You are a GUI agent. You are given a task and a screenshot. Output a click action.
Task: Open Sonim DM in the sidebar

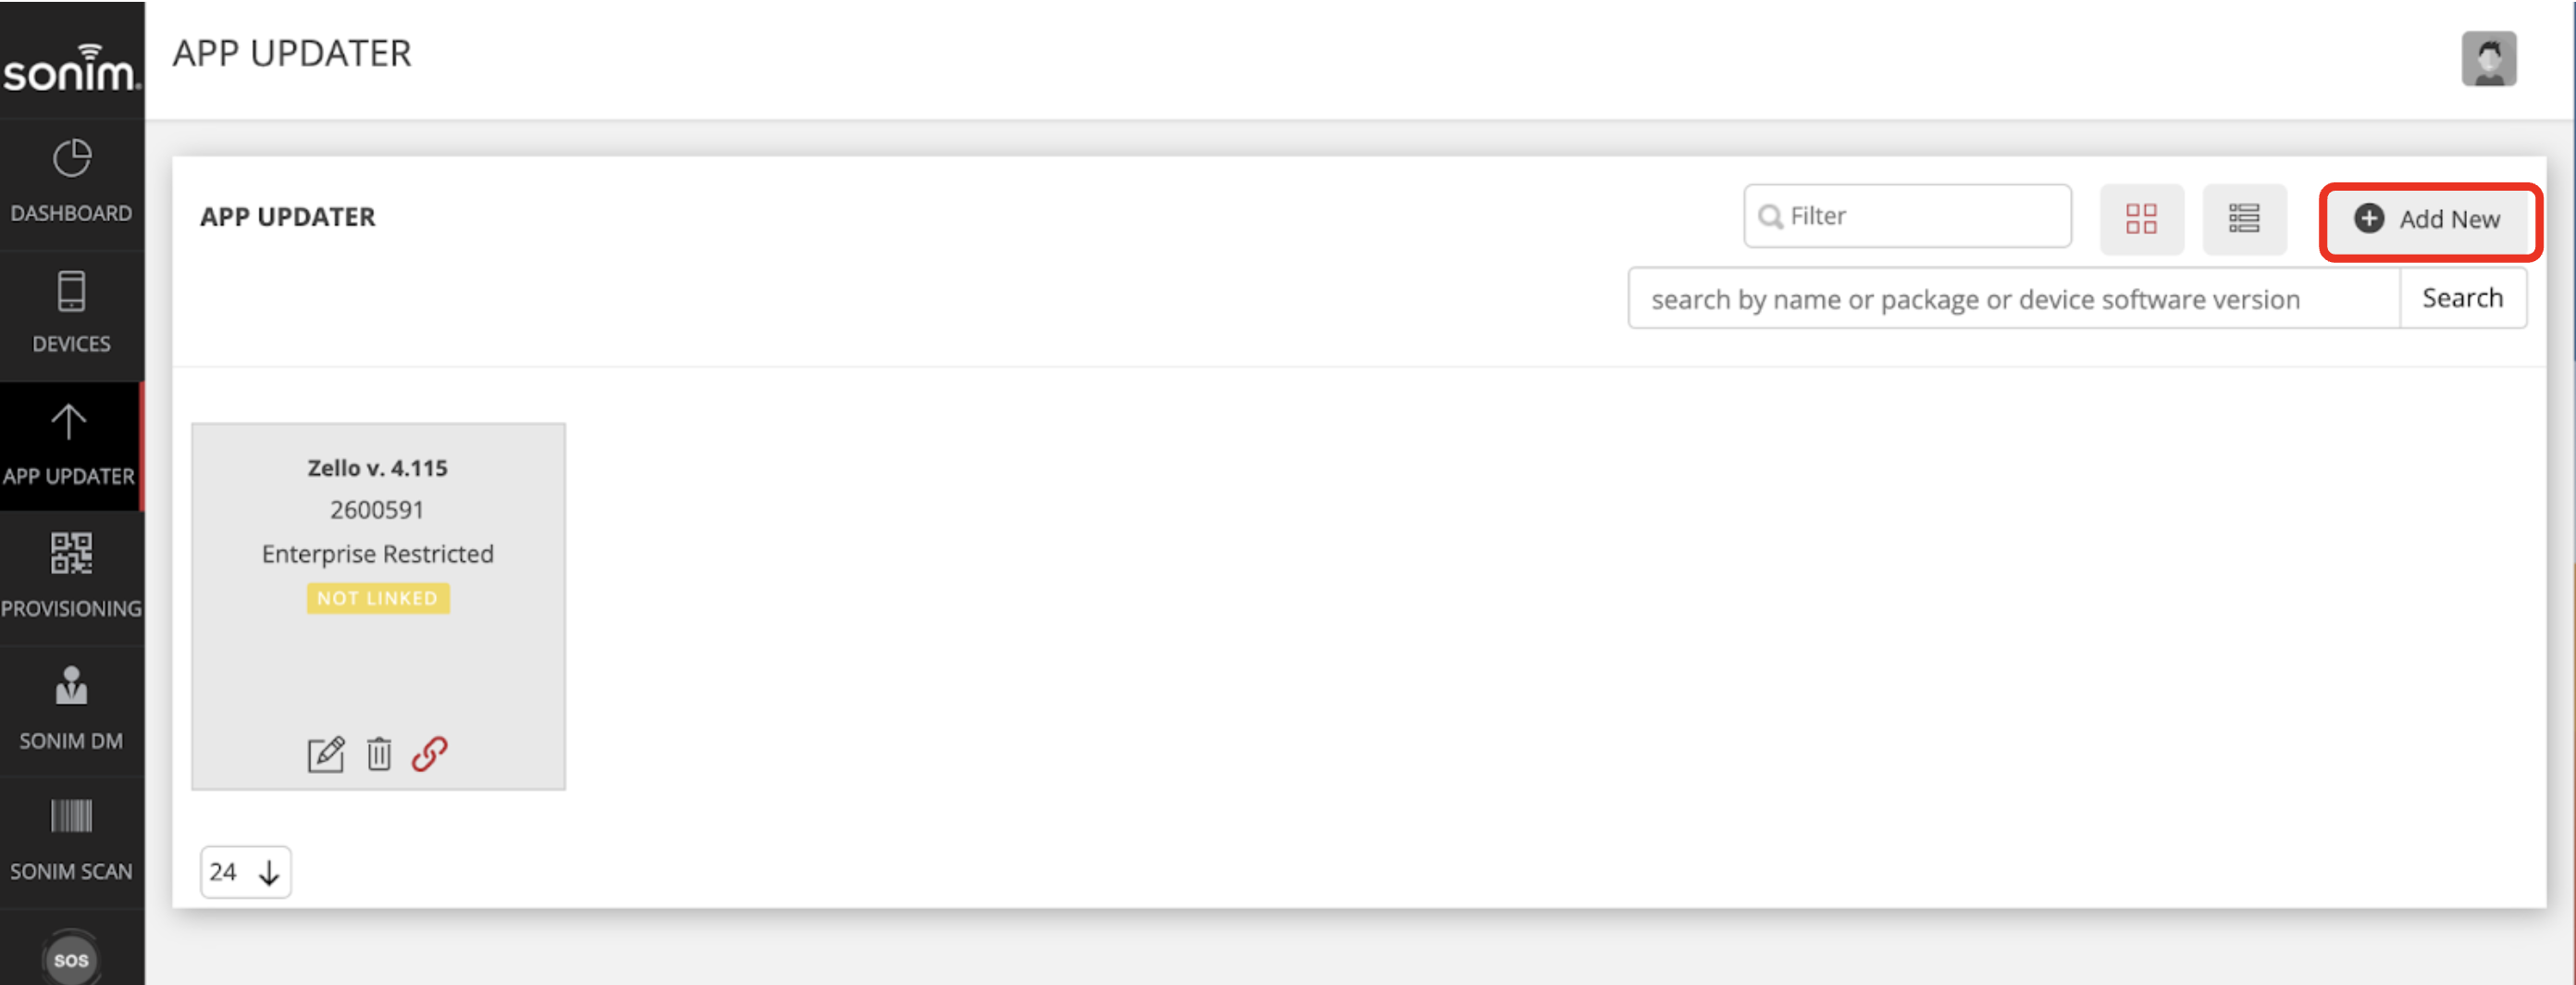[71, 709]
